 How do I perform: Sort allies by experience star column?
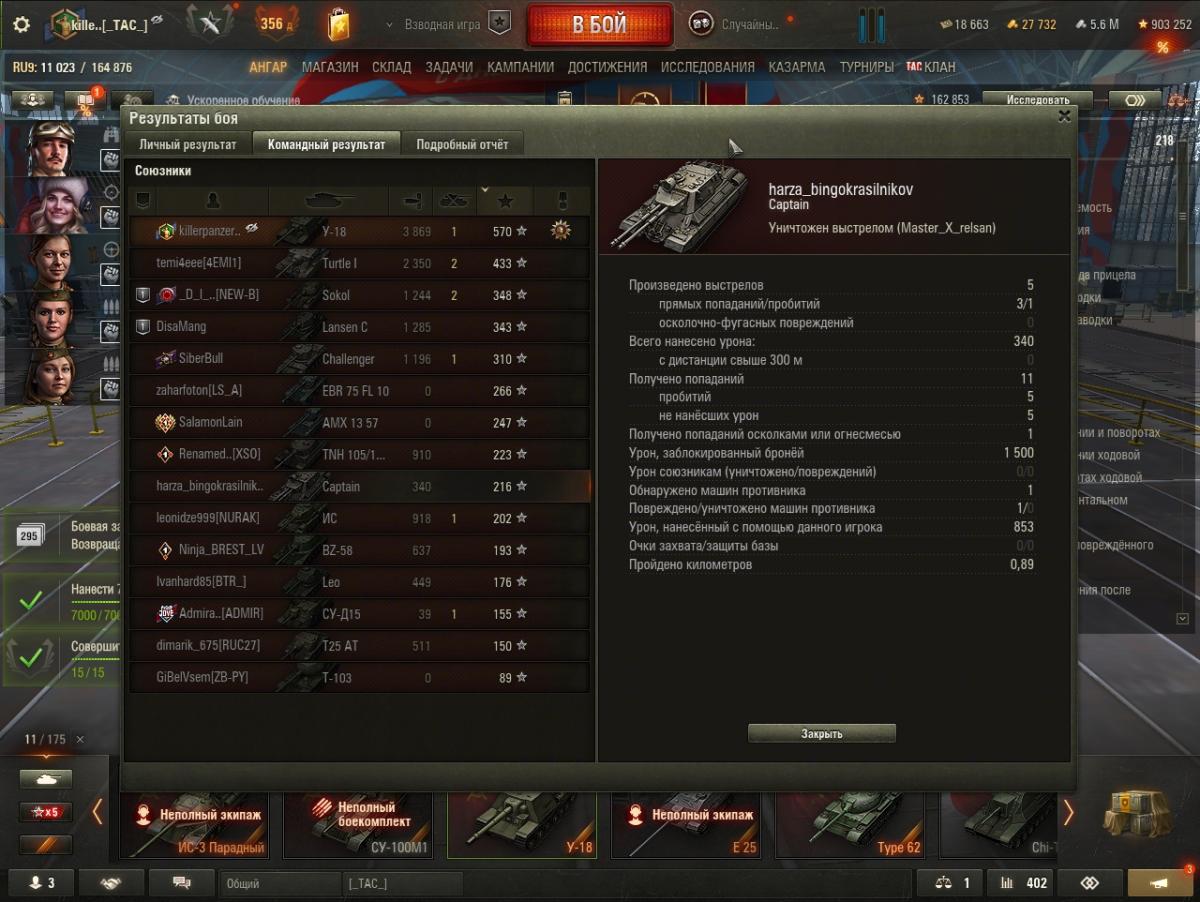tap(505, 201)
